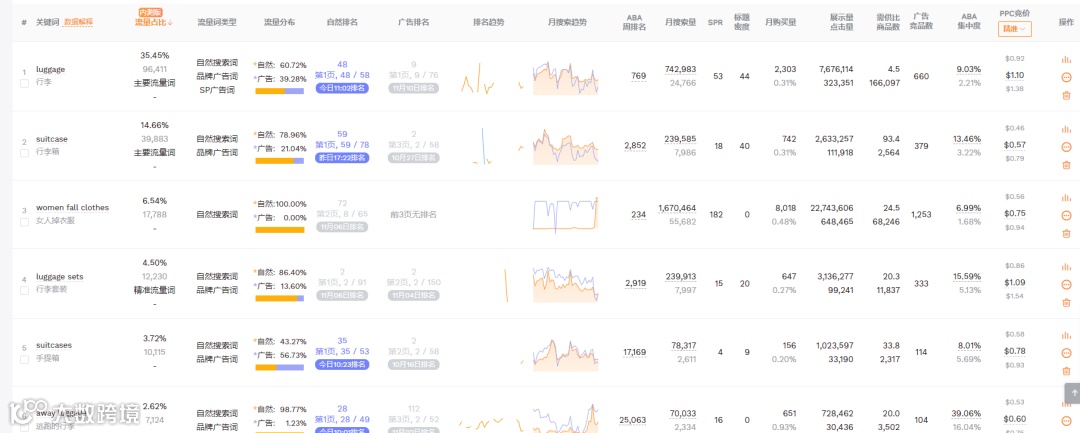This screenshot has height=433, width=1080.
Task: Open rank trend sparkline for luggage row
Action: point(491,78)
